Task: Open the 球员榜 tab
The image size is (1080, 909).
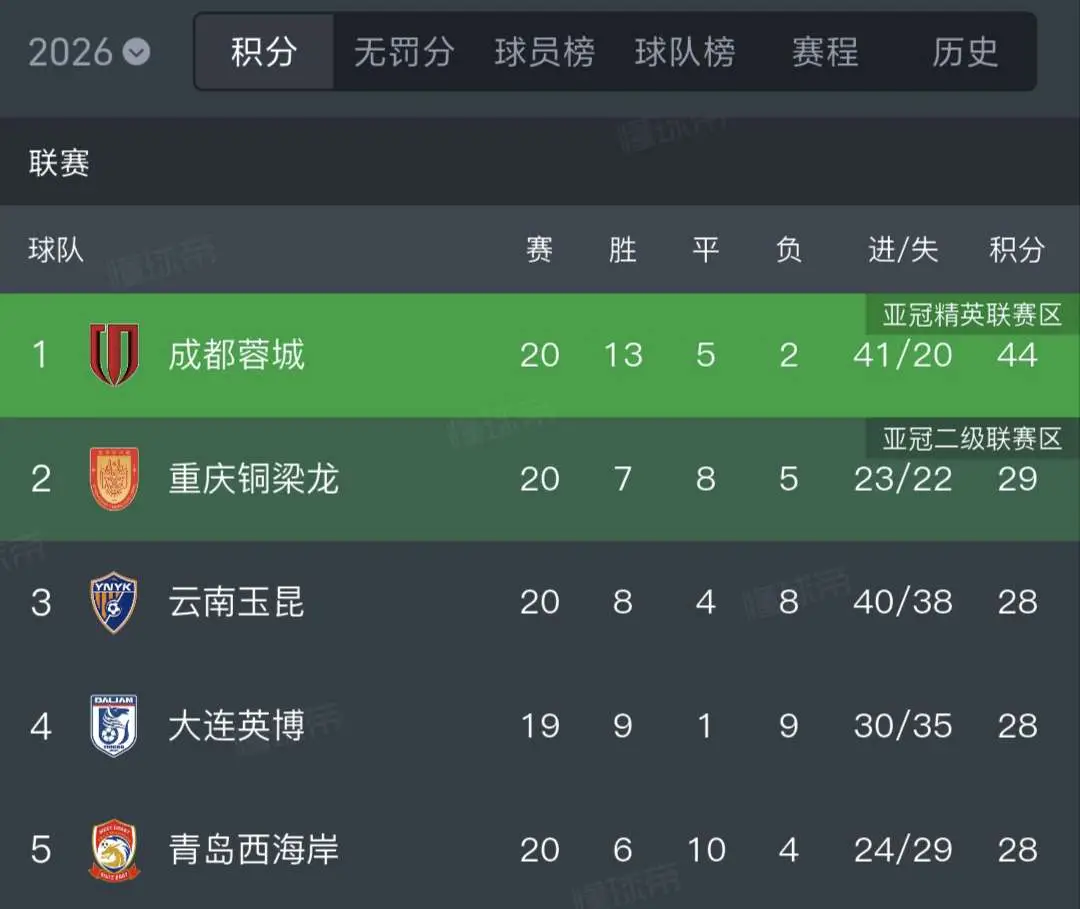Action: (x=544, y=52)
